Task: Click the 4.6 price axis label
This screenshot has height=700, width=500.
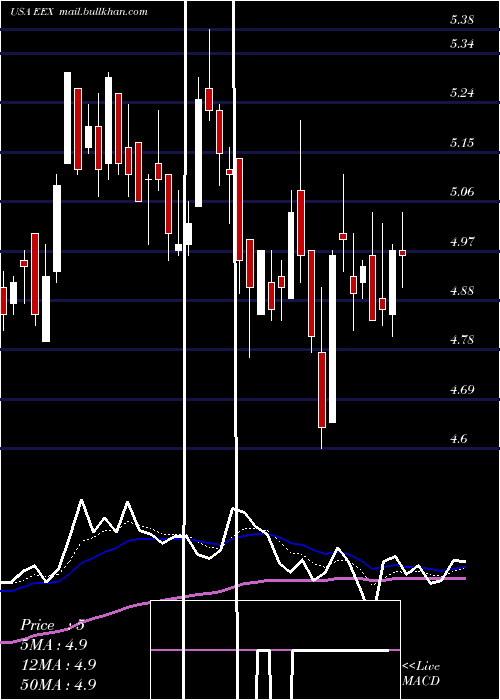Action: pos(458,439)
